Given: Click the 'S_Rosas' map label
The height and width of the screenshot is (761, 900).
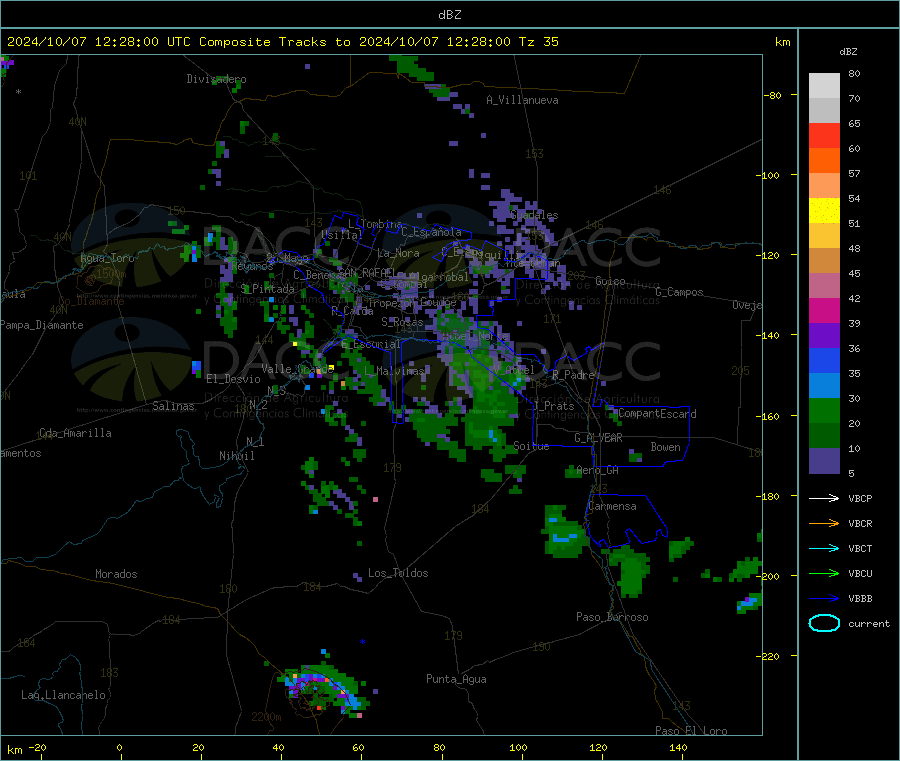Looking at the screenshot, I should tap(402, 322).
